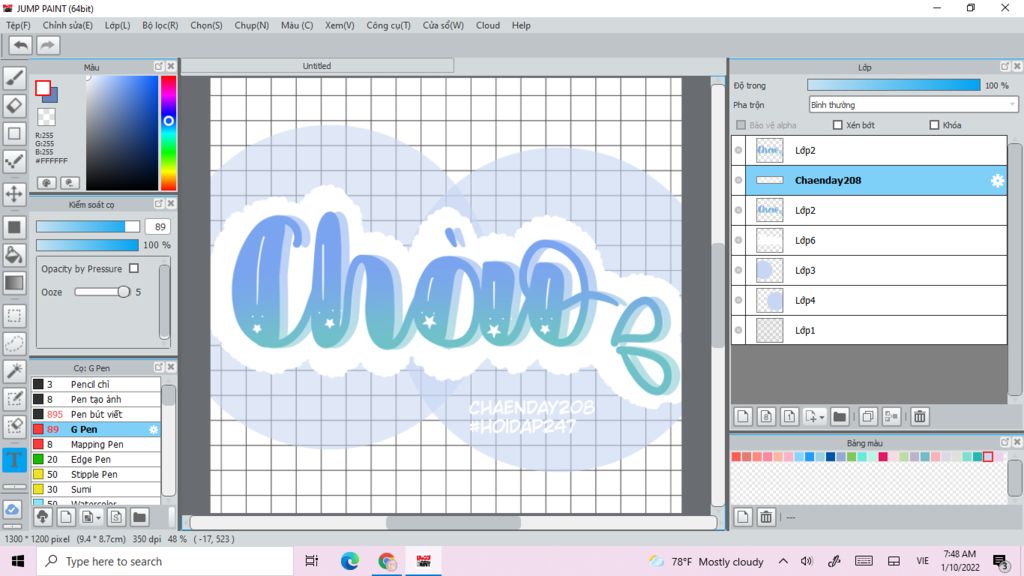Screen dimensions: 1024x576
Task: Download brushes from cloud icon
Action: [42, 517]
